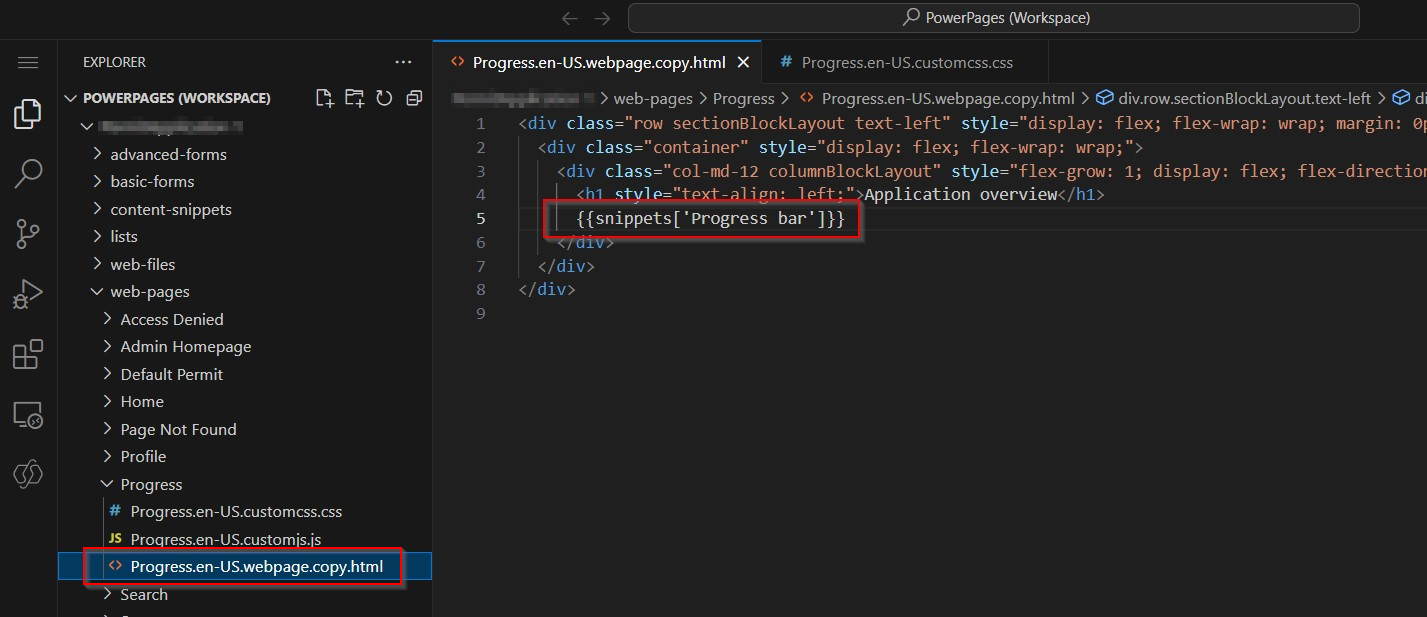1427x617 pixels.
Task: Click line number 1 in the gutter
Action: point(481,123)
